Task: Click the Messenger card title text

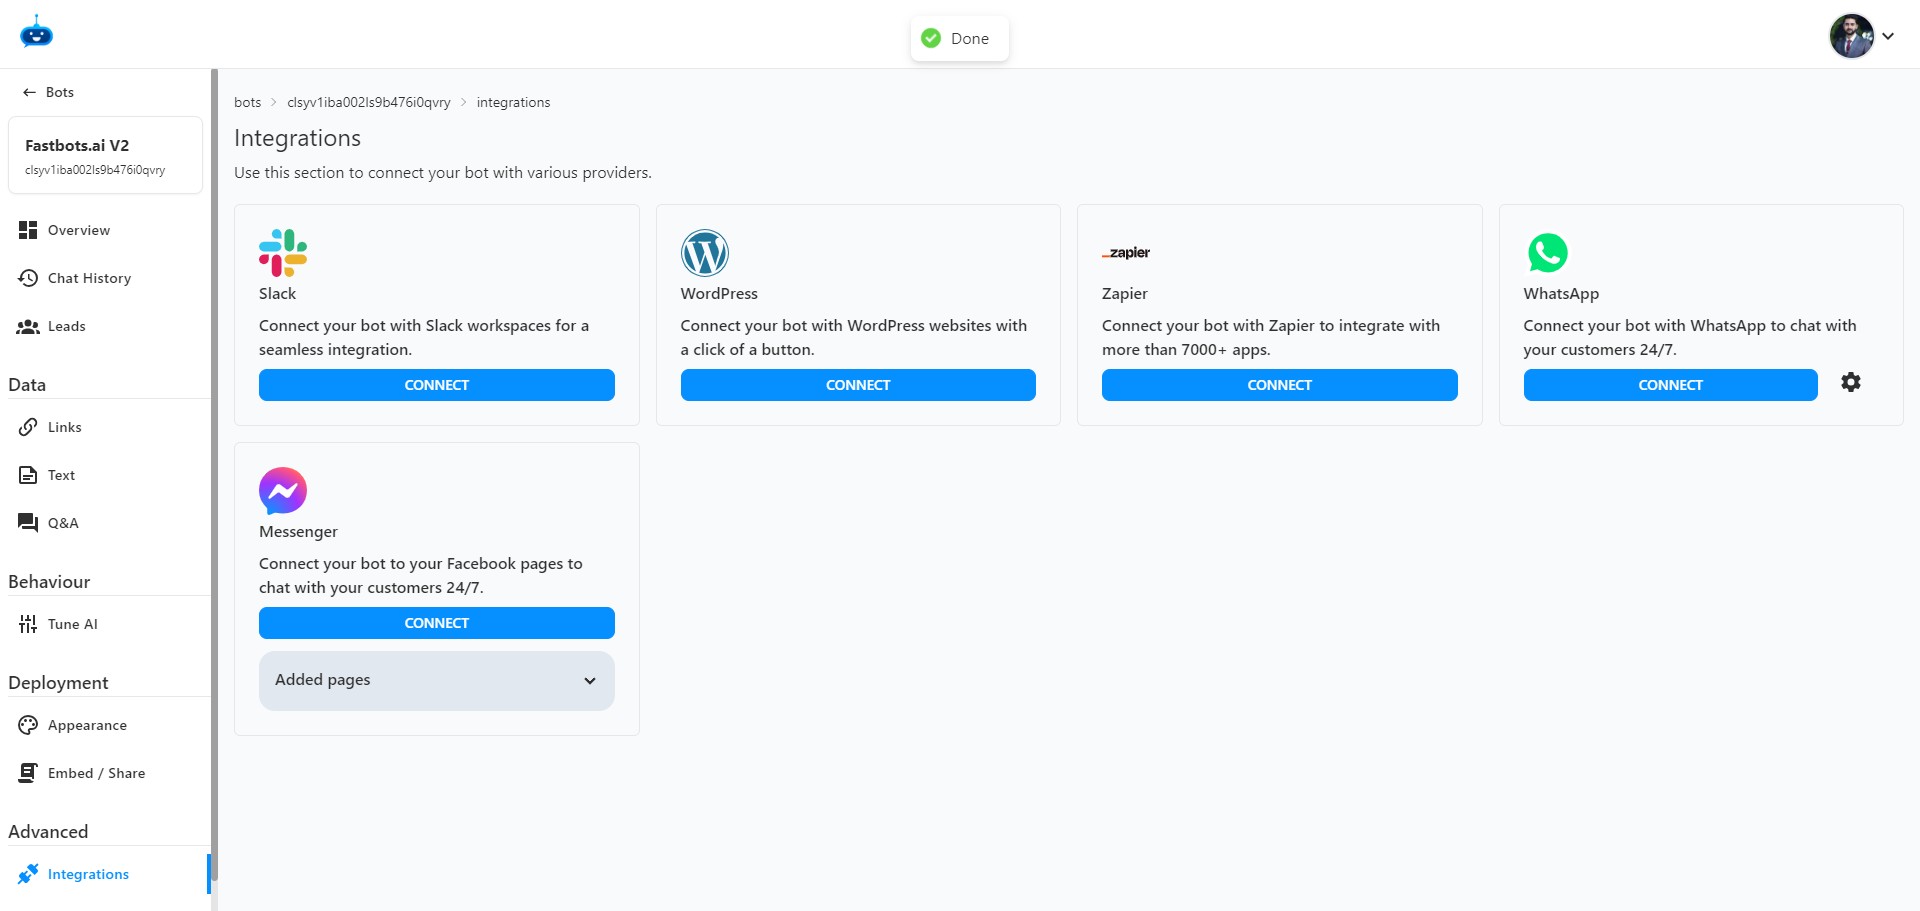Action: tap(298, 531)
